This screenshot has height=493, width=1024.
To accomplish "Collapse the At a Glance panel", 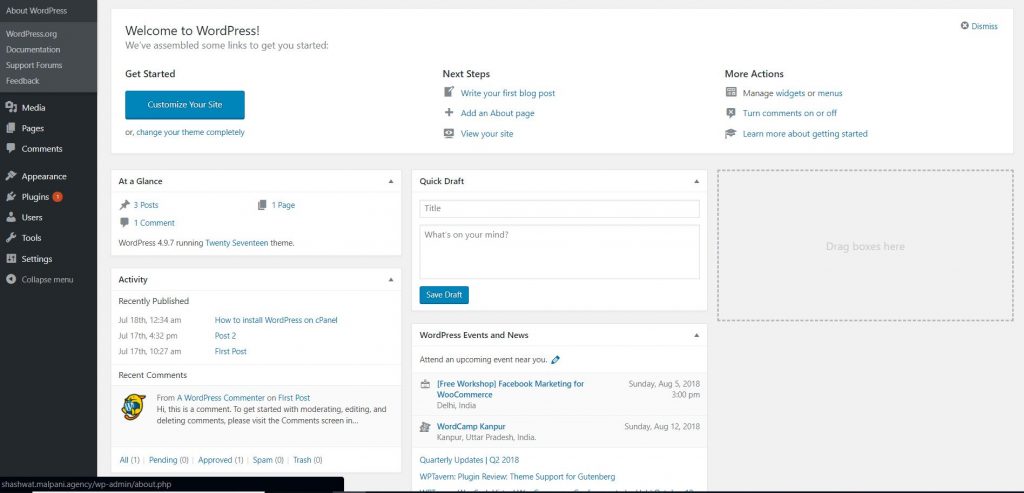I will coord(391,181).
